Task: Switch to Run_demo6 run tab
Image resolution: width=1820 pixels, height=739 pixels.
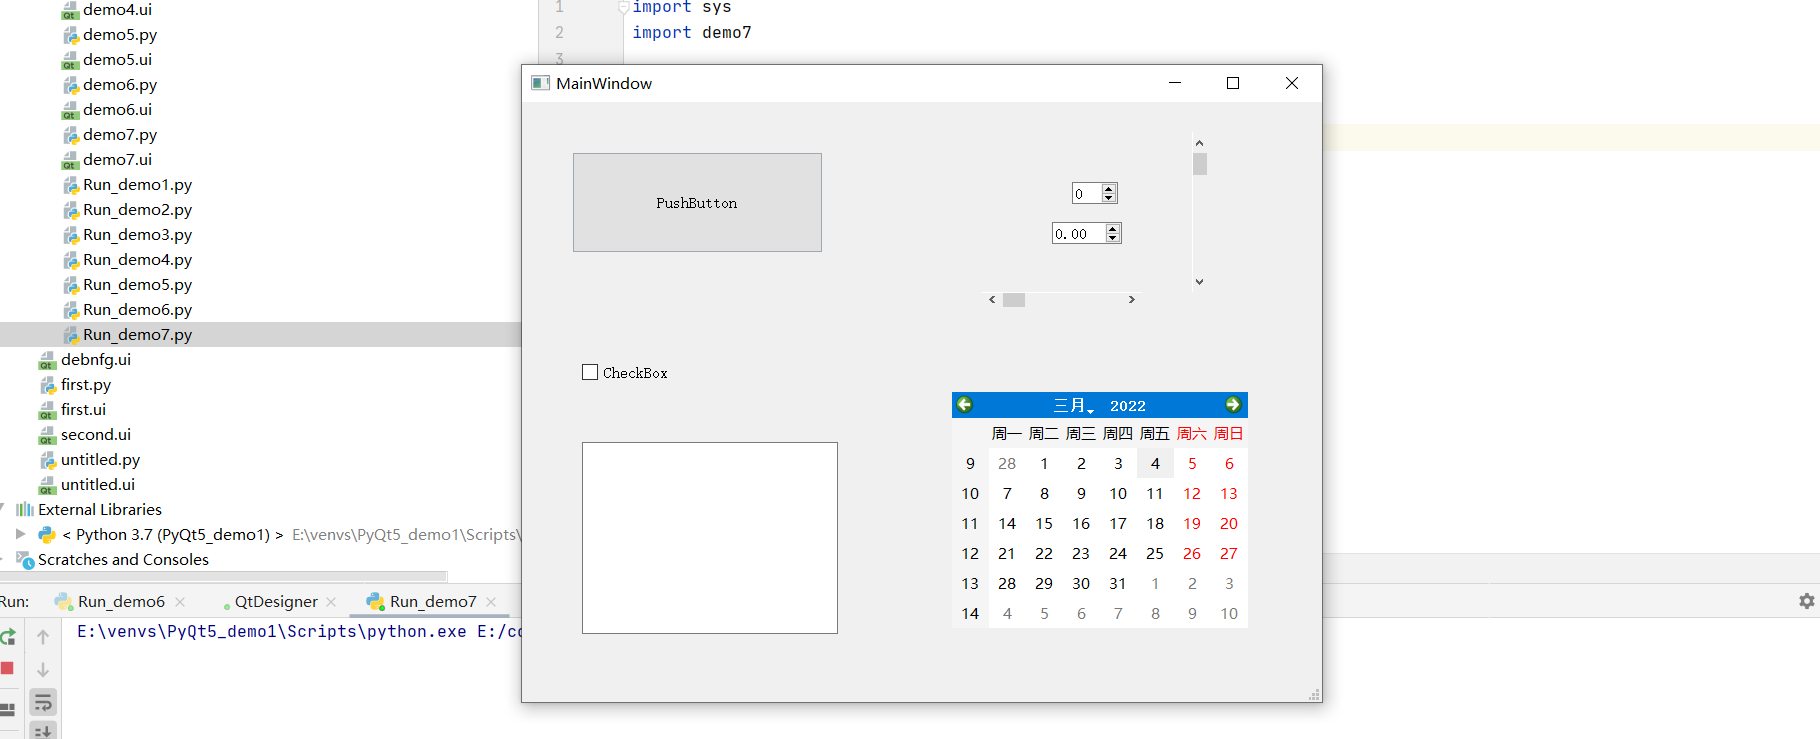Action: (121, 601)
